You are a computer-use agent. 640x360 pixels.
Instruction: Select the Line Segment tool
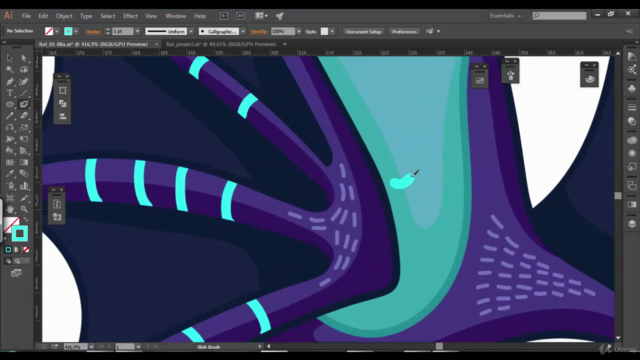24,93
